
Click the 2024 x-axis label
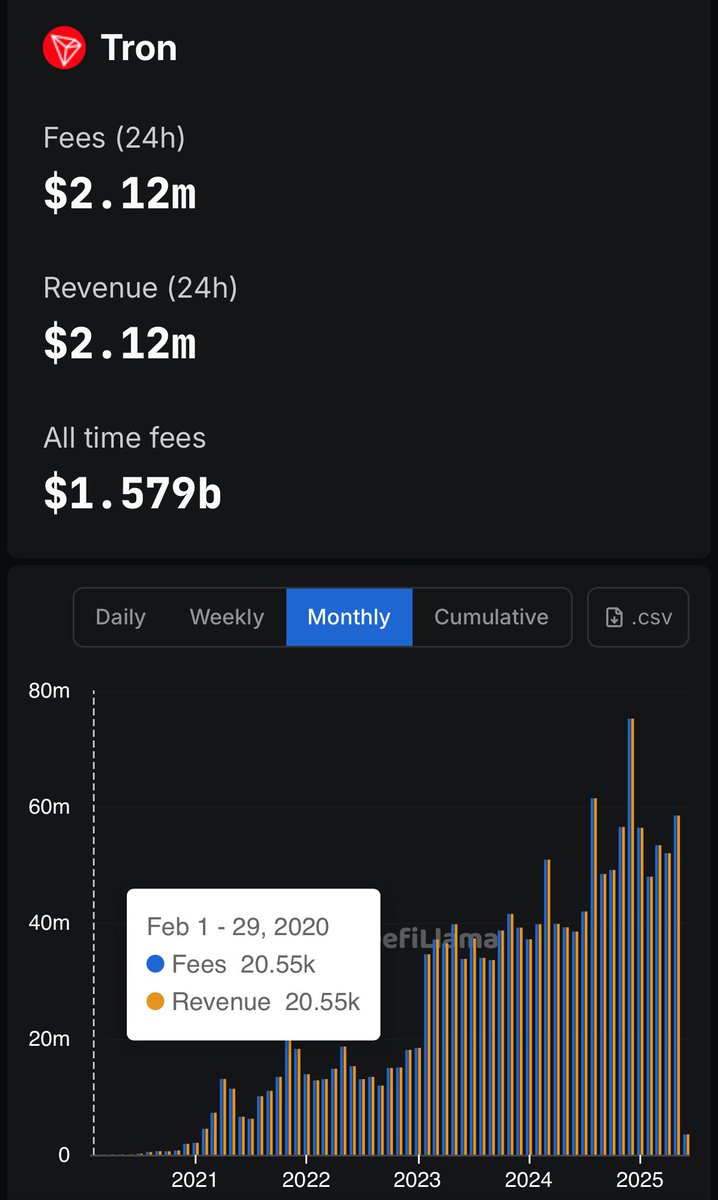click(529, 1180)
